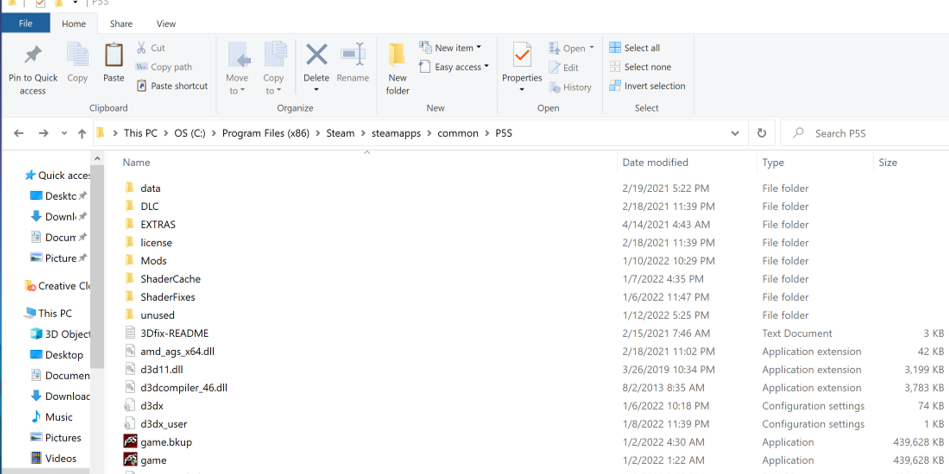
Task: Go up one folder level
Action: click(x=82, y=134)
